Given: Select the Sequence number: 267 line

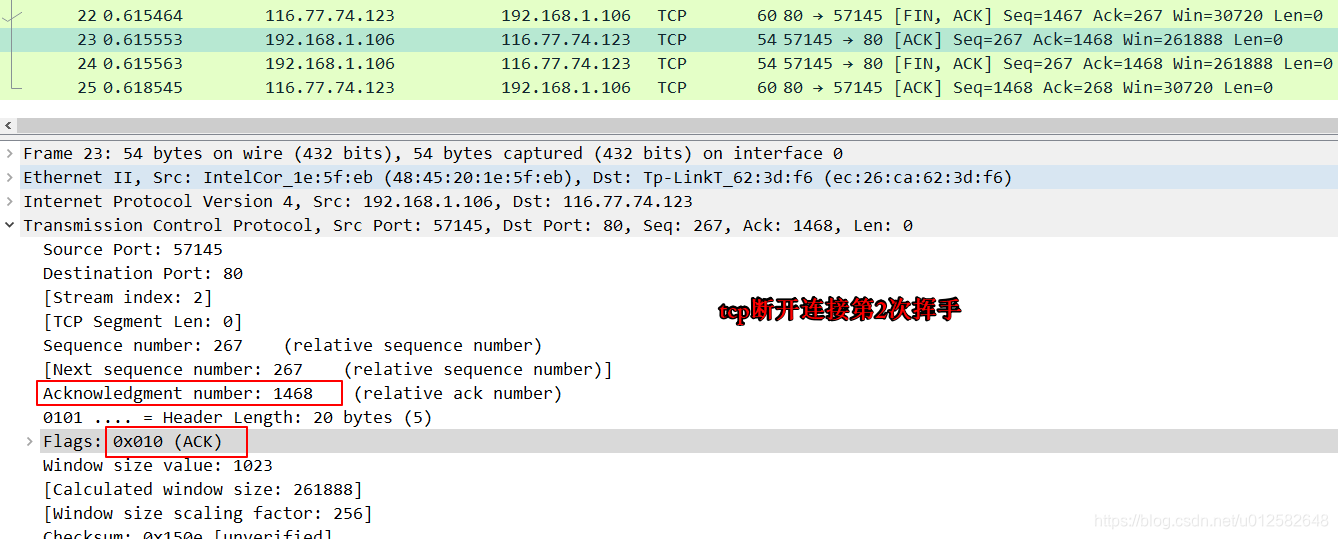Looking at the screenshot, I should tap(292, 345).
